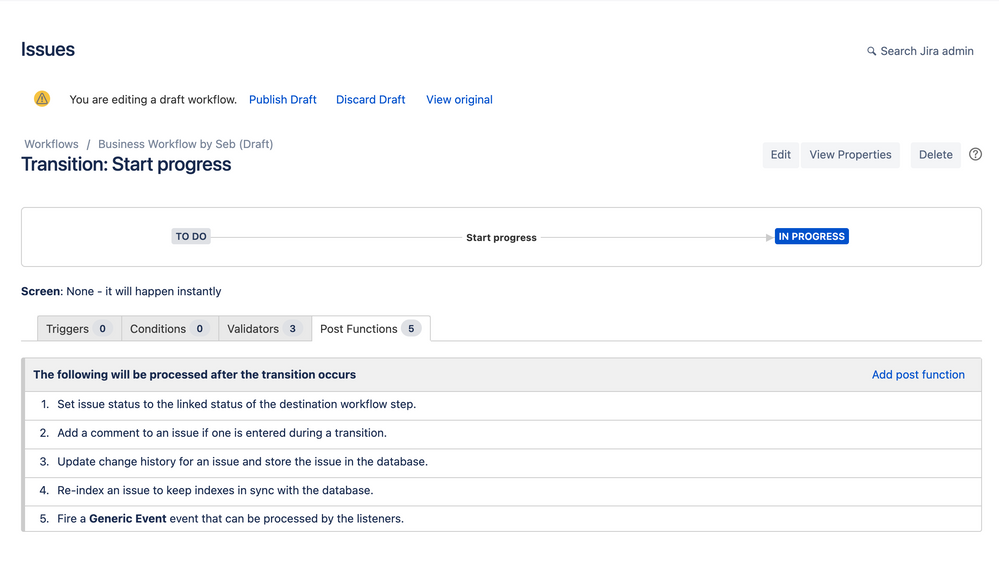Open View Properties for transition
This screenshot has width=999, height=567.
[850, 155]
